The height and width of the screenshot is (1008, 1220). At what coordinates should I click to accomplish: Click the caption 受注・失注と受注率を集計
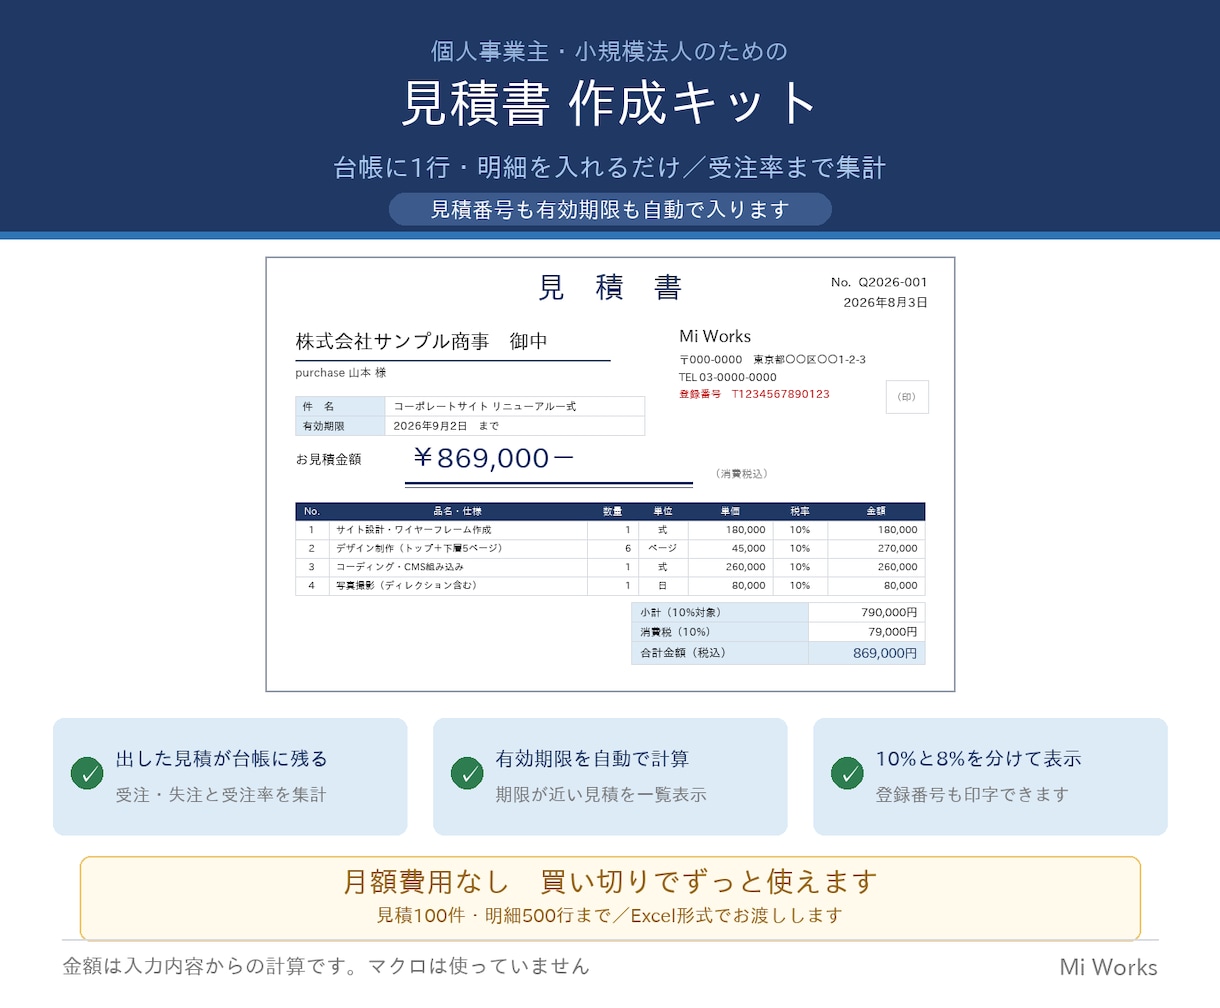[x=221, y=795]
